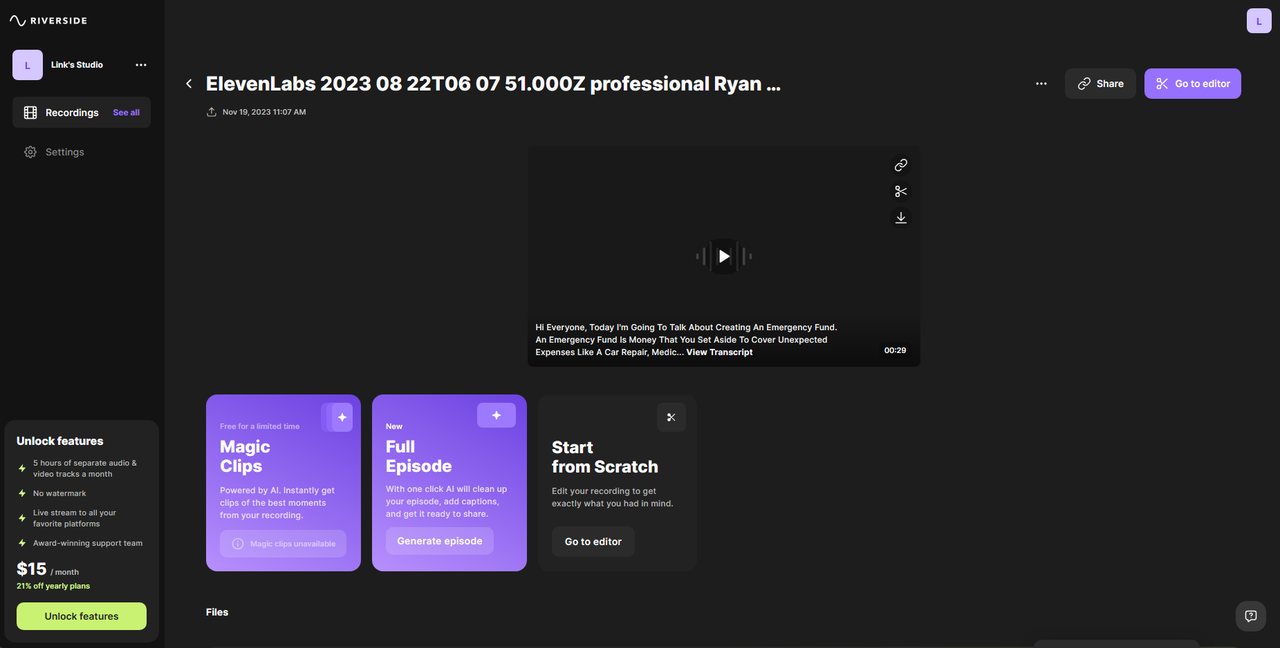The image size is (1280, 648).
Task: Click the Magic Clips card
Action: point(283,483)
